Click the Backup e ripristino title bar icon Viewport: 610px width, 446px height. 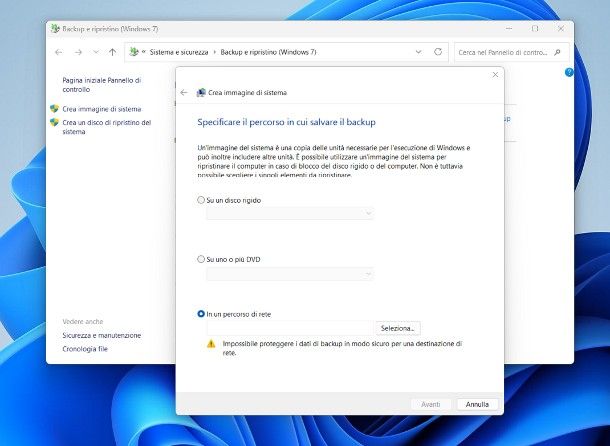pyautogui.click(x=55, y=29)
